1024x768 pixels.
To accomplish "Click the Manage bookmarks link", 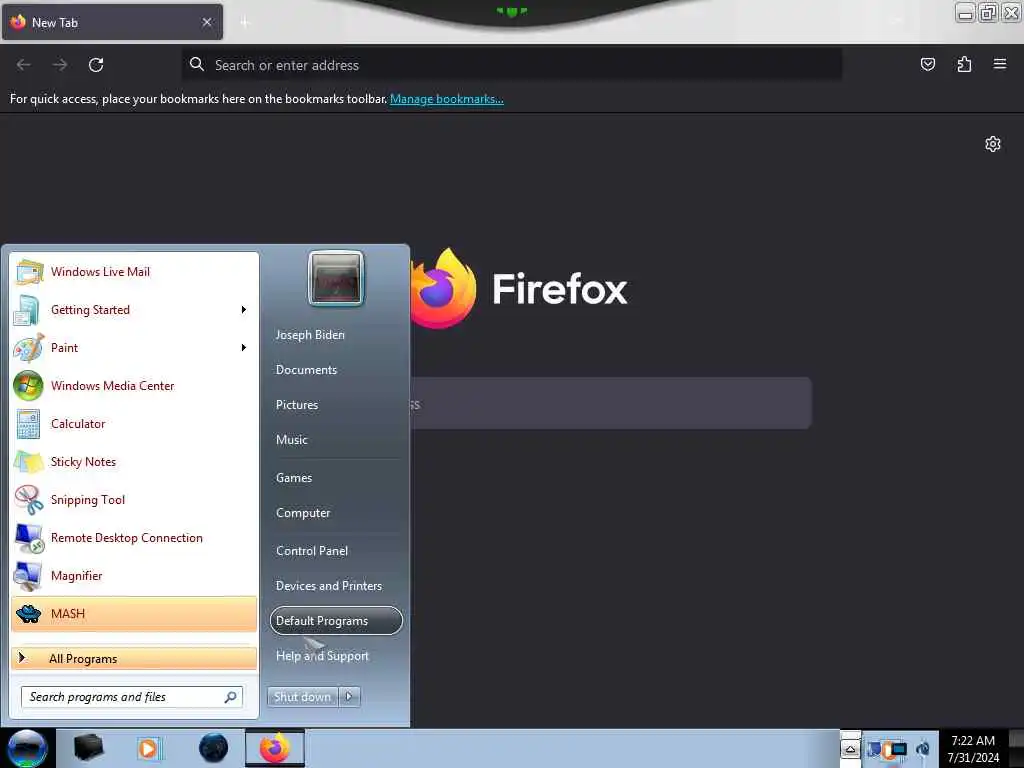I will (447, 99).
